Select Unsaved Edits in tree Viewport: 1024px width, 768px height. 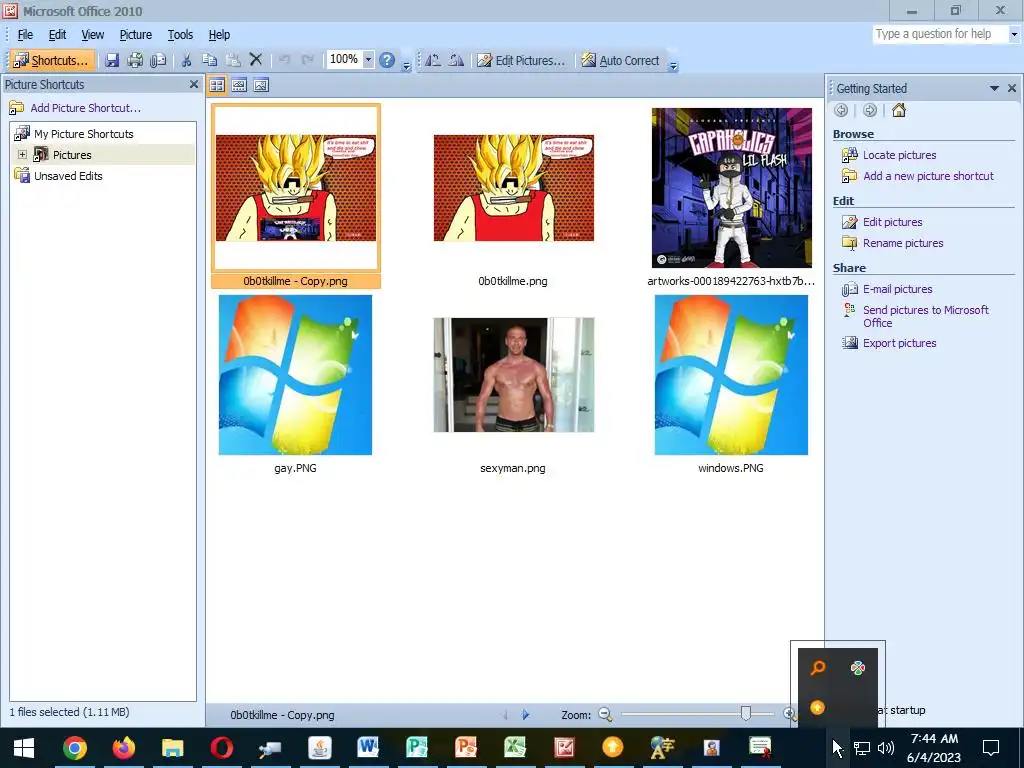pos(68,176)
